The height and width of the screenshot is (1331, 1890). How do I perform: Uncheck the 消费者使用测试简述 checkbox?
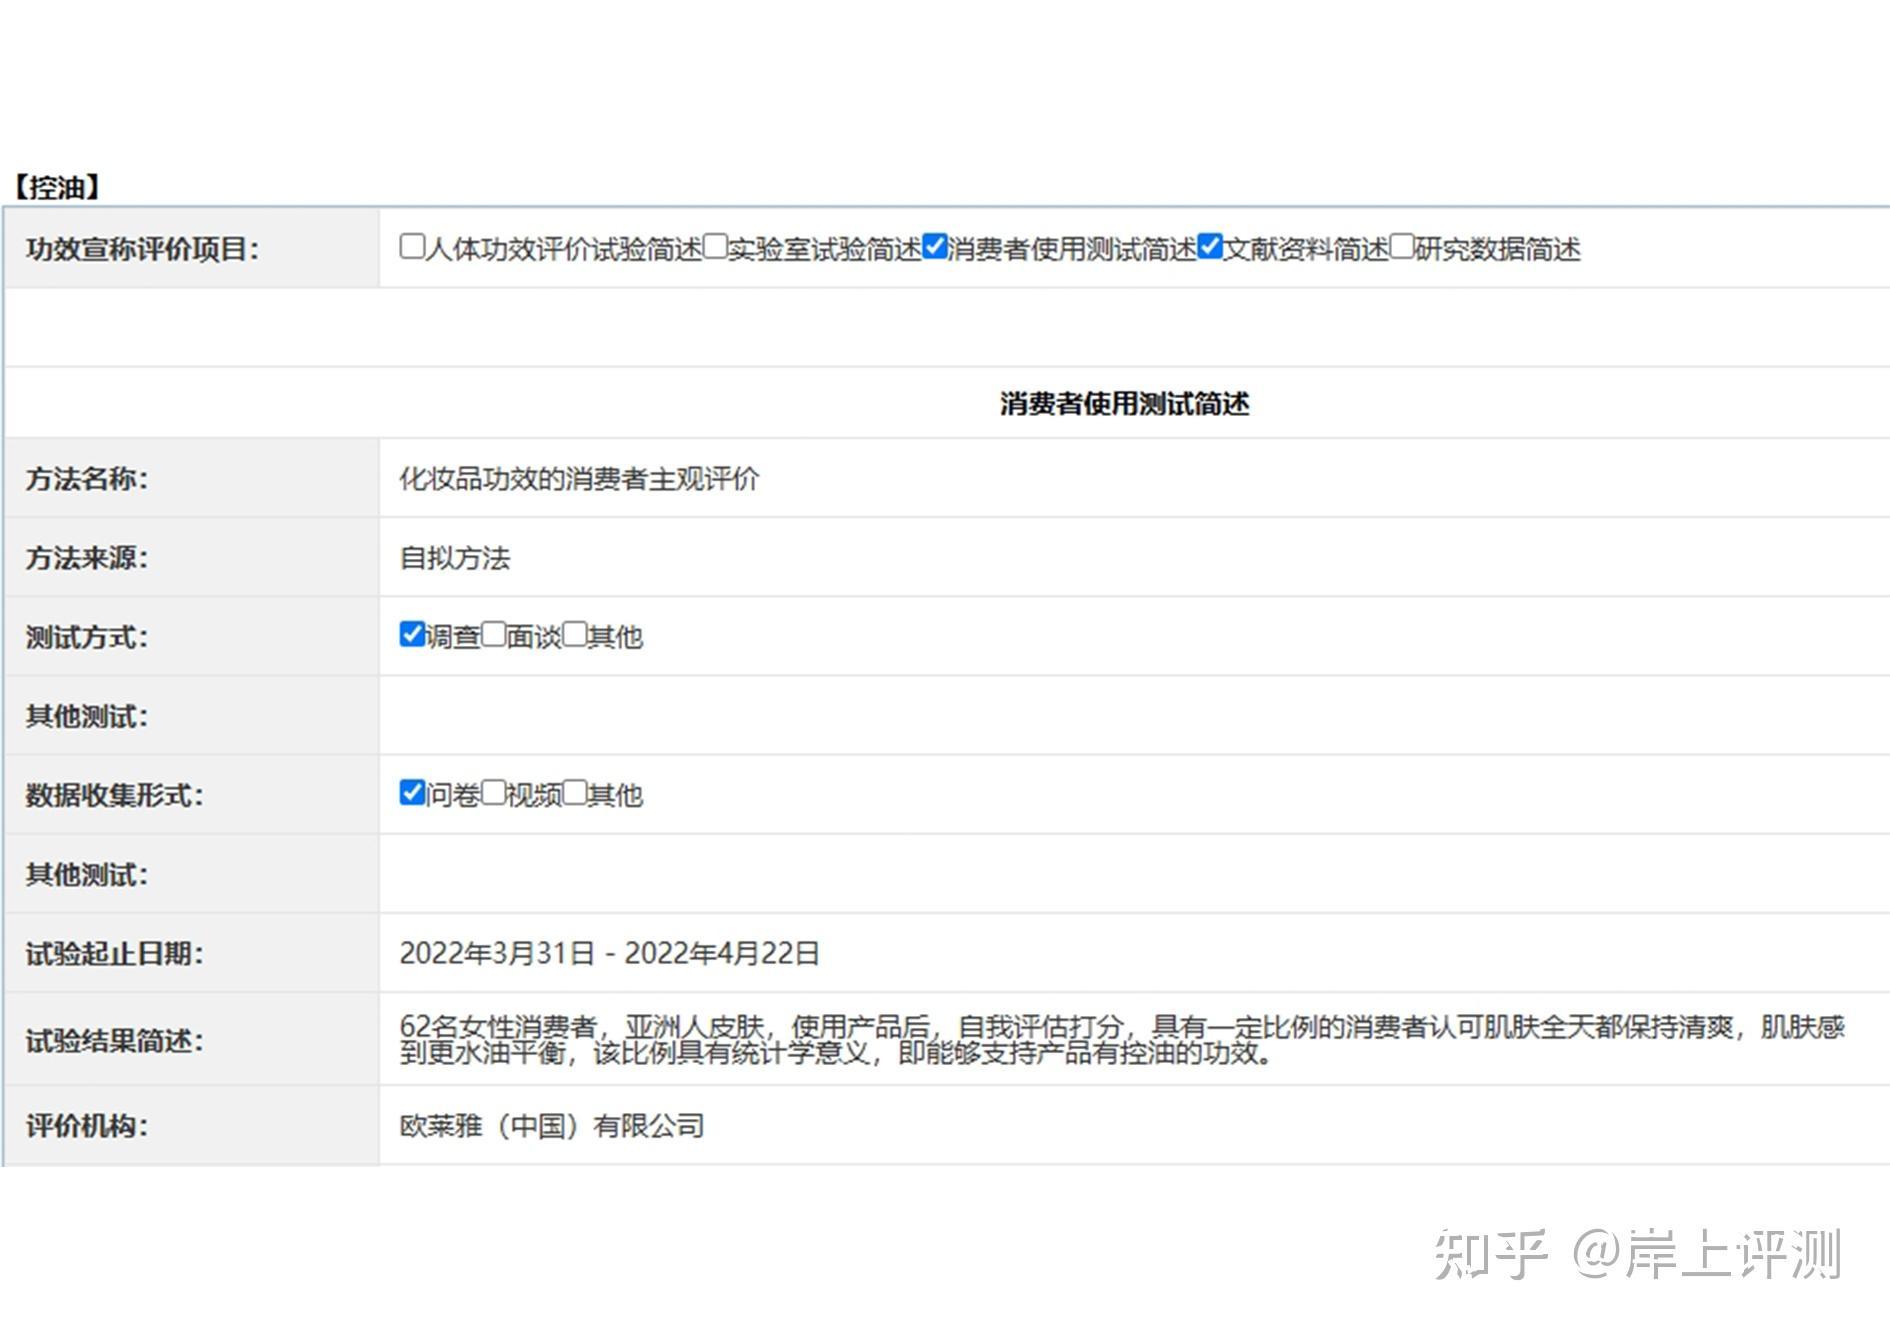coord(935,246)
